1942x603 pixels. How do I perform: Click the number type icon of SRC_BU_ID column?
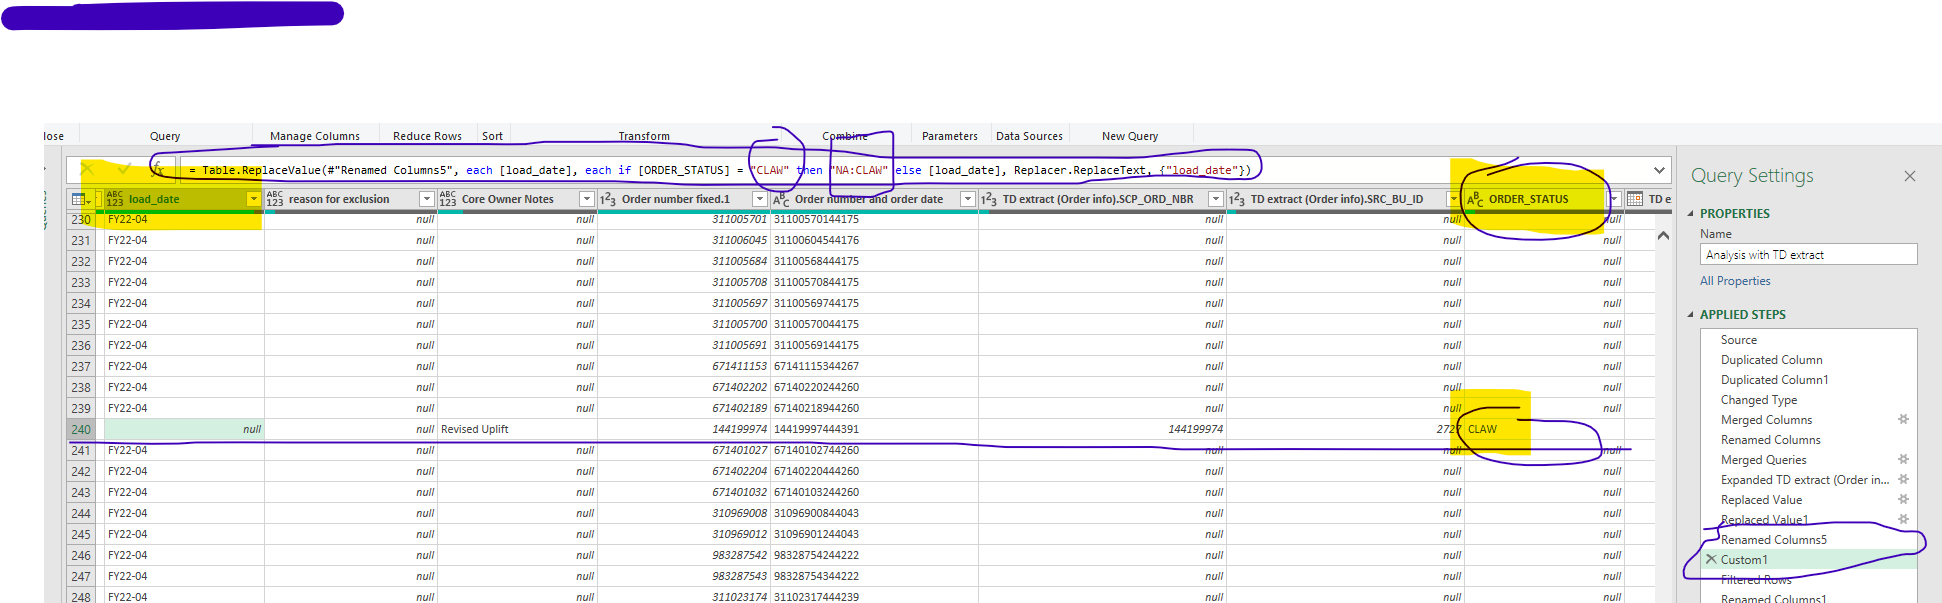point(1237,199)
